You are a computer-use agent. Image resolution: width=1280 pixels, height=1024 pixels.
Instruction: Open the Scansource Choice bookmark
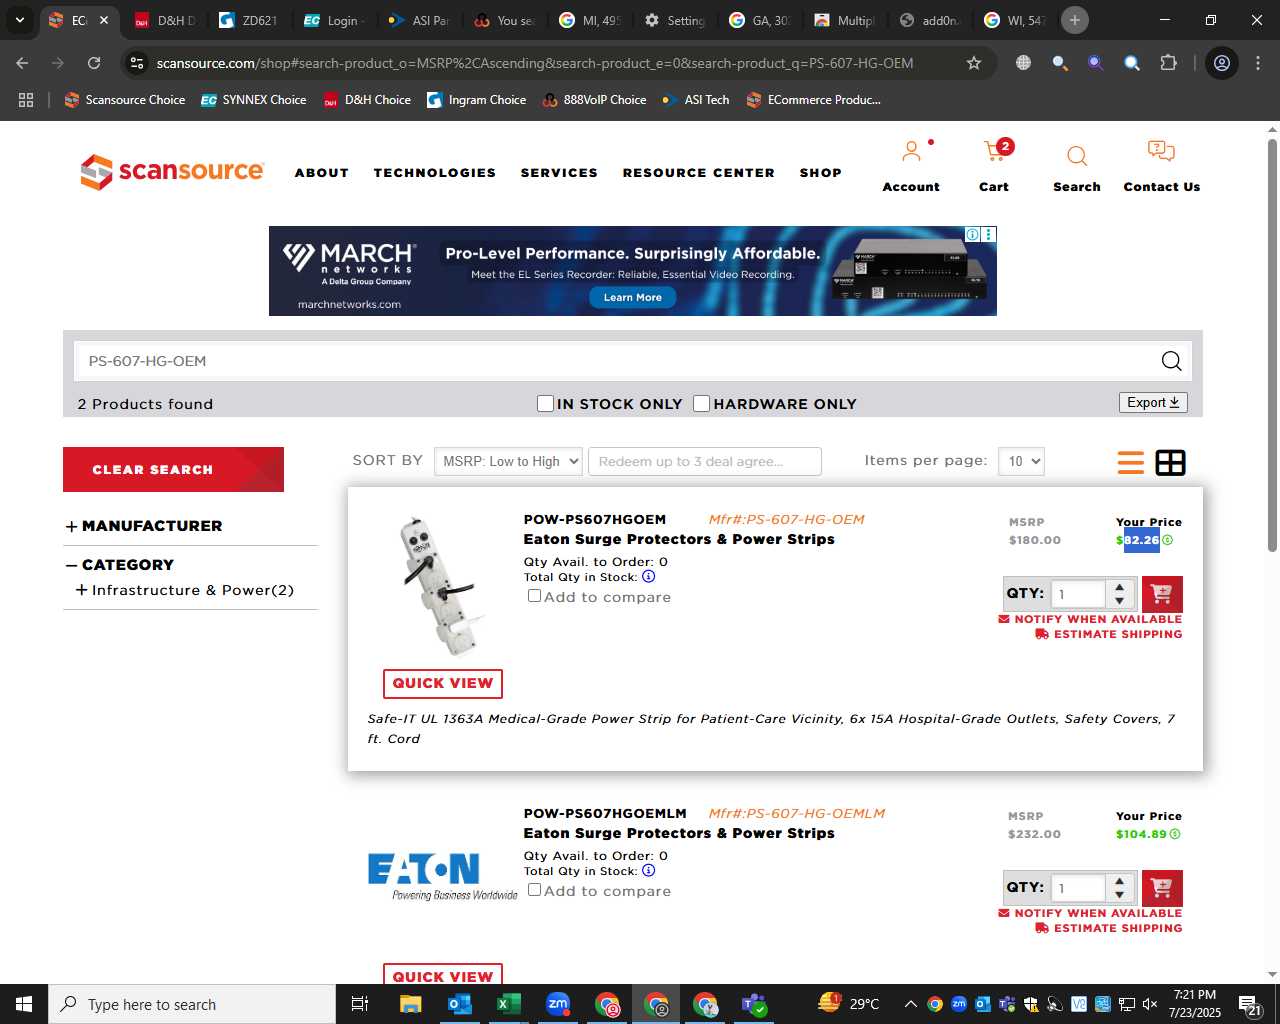(x=125, y=100)
